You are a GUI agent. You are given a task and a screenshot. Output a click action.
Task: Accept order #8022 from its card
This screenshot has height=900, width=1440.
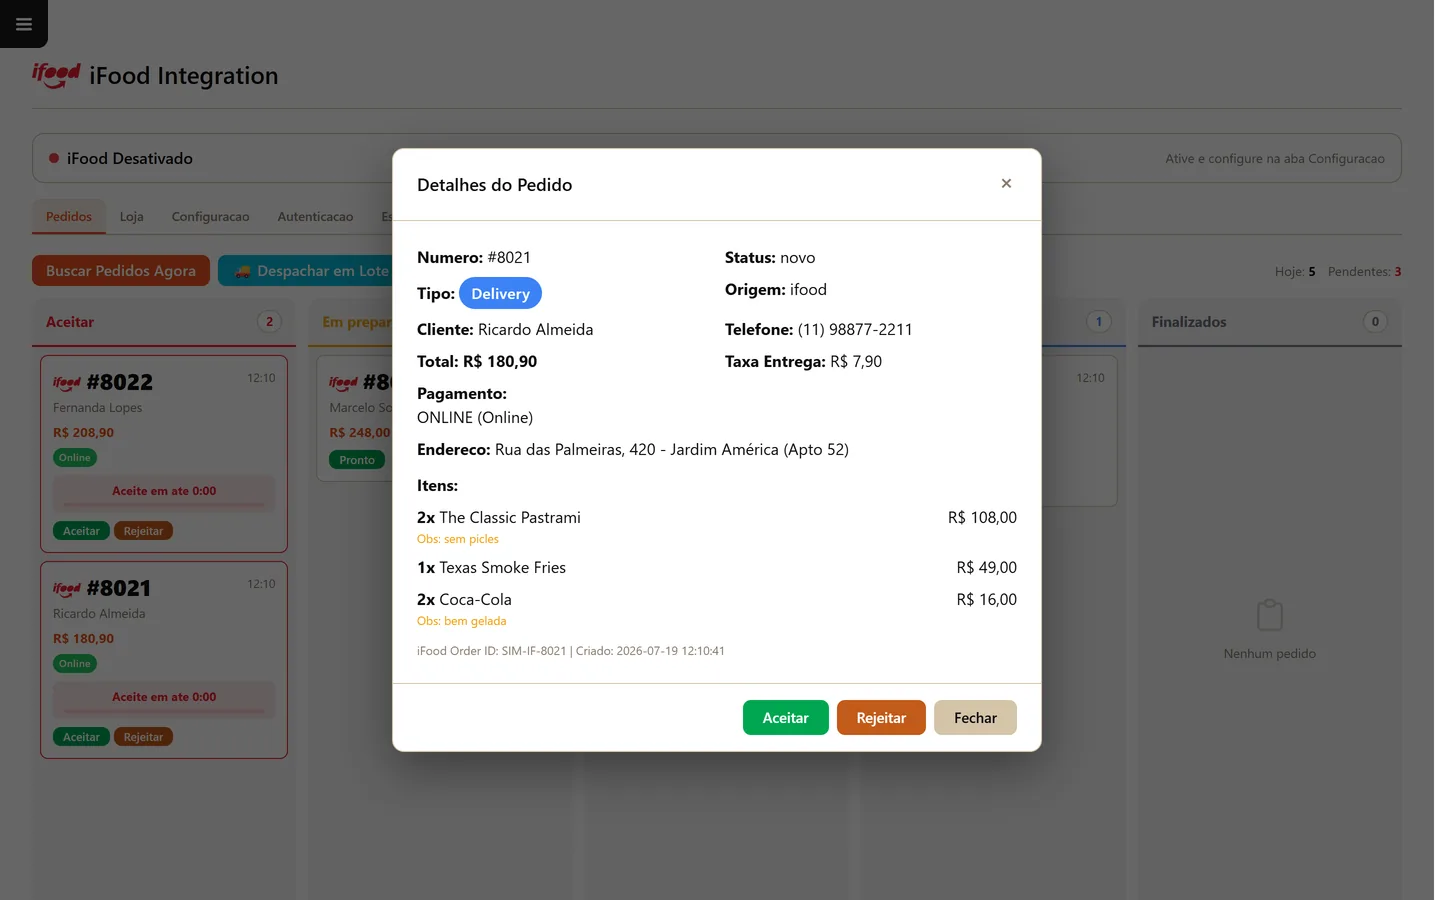tap(81, 531)
